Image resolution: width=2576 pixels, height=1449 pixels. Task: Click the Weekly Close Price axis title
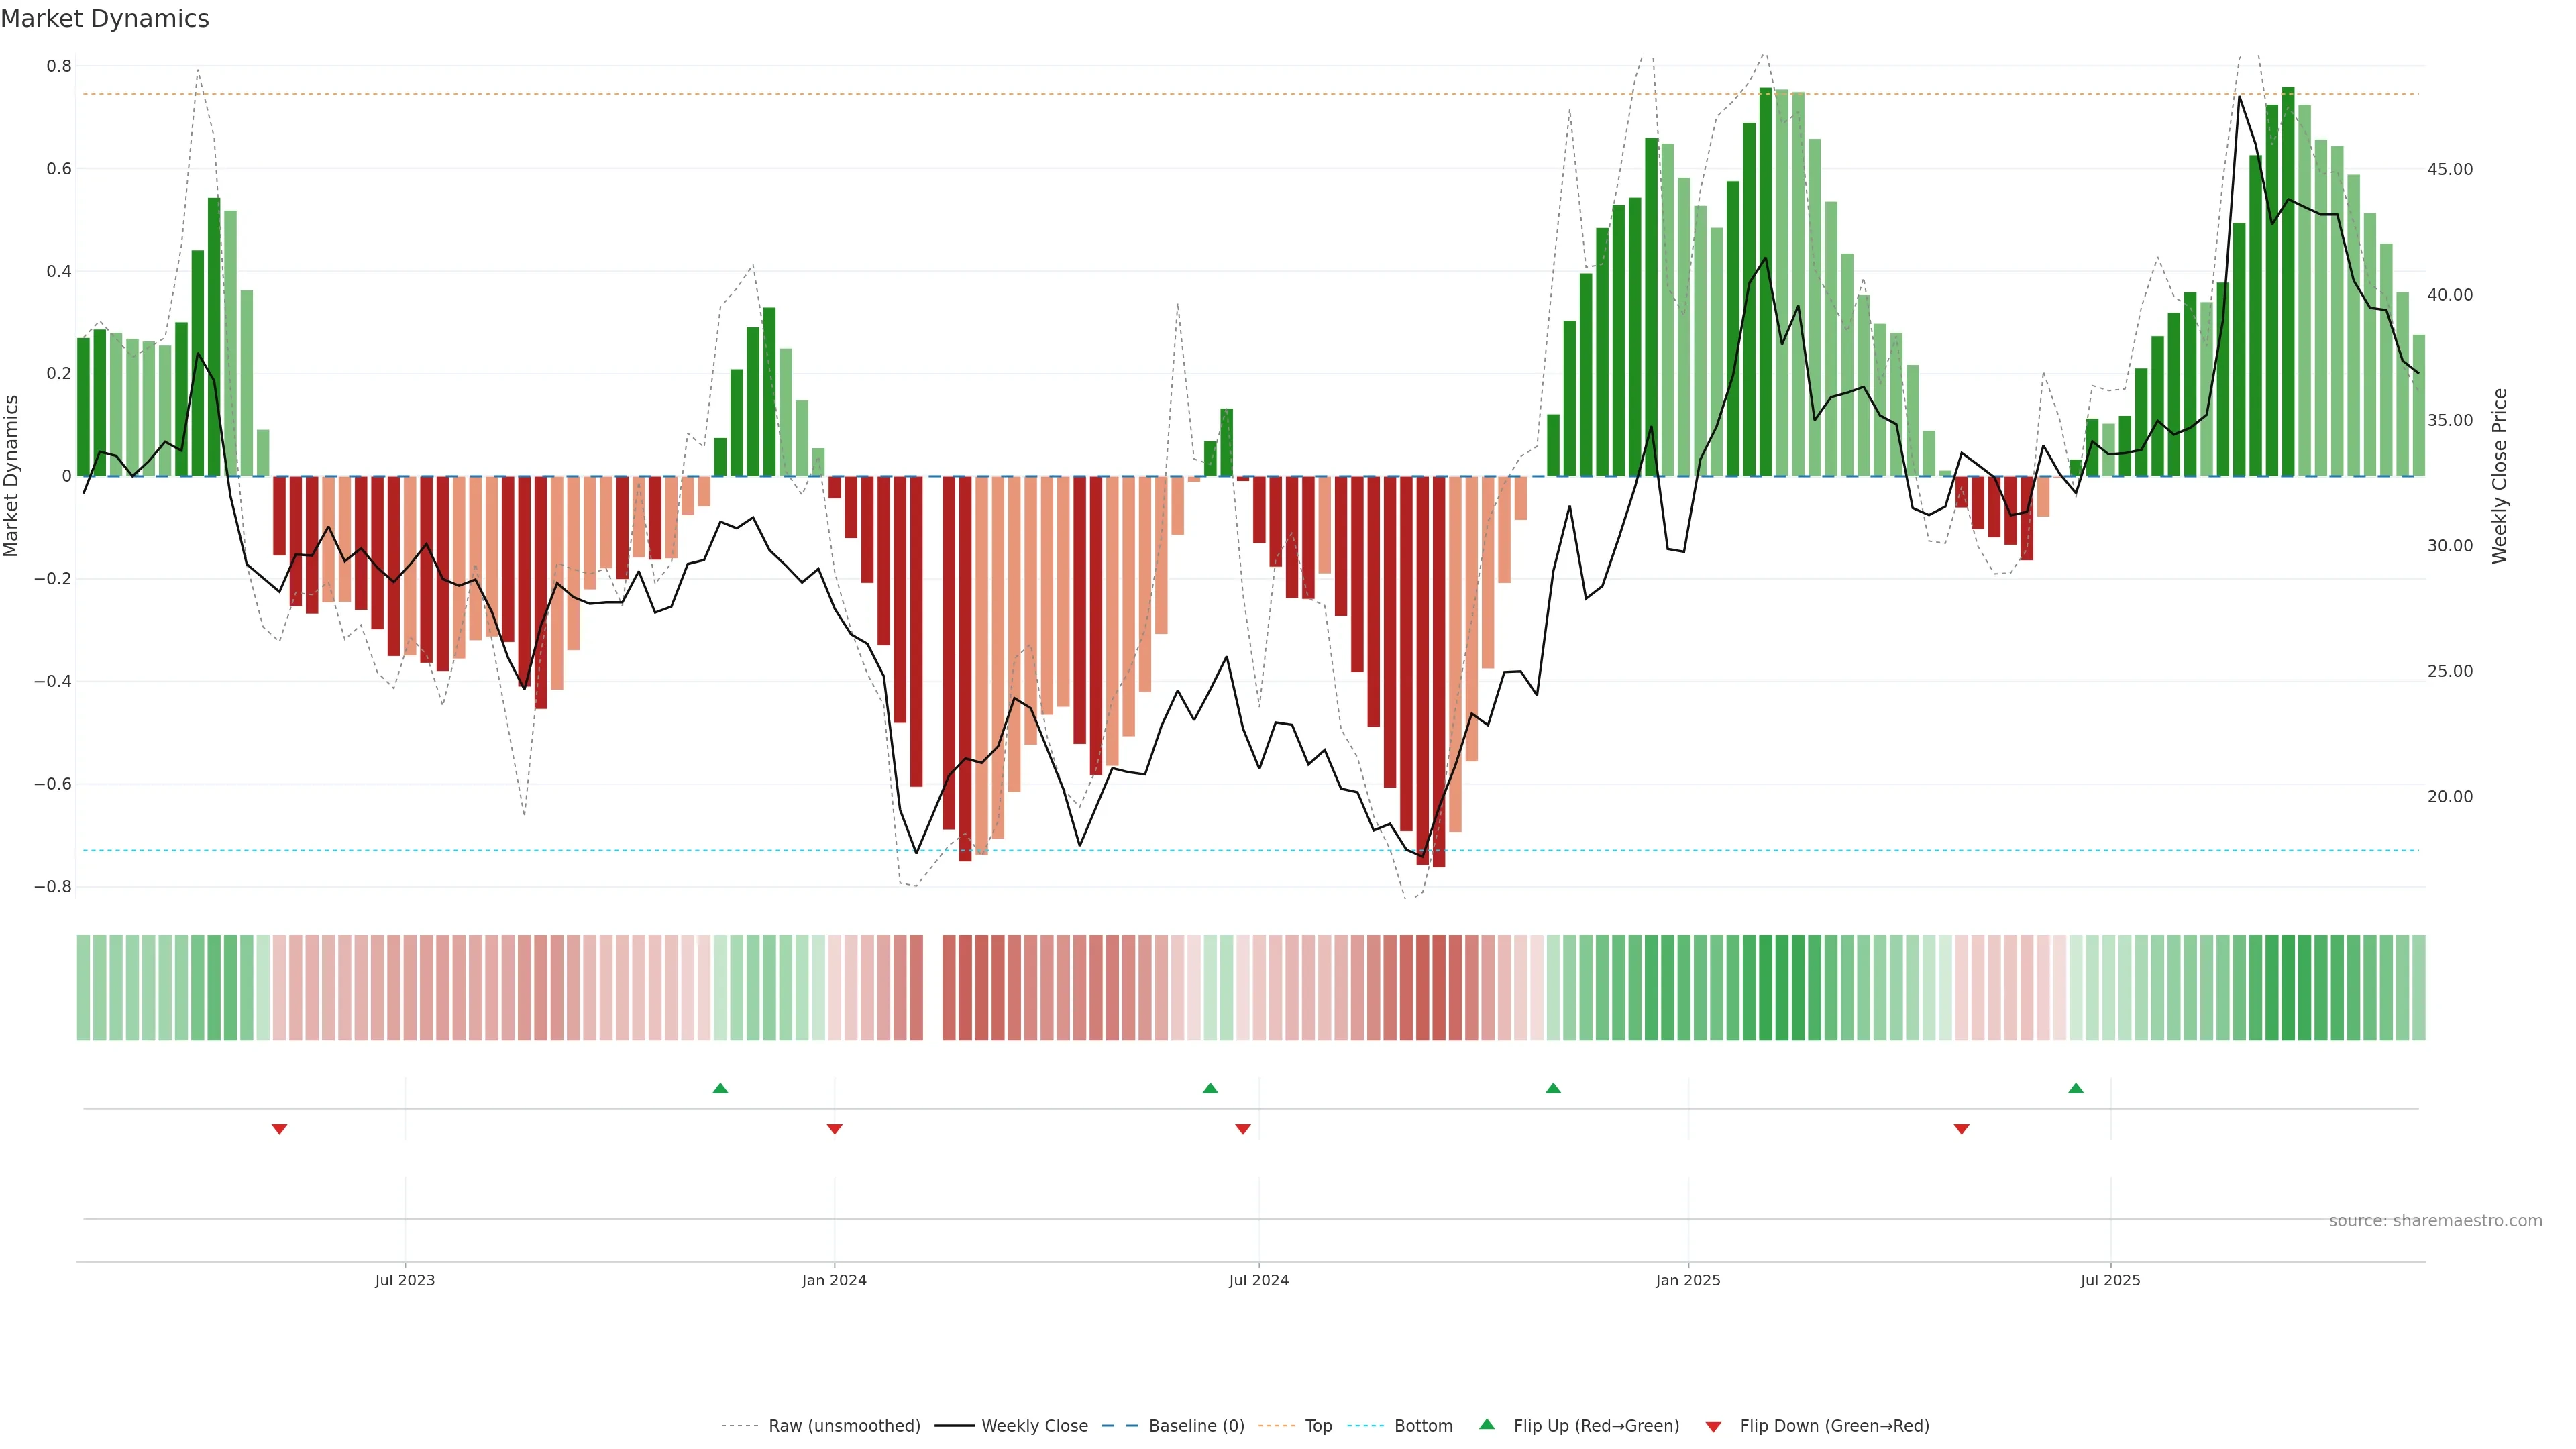(2500, 476)
